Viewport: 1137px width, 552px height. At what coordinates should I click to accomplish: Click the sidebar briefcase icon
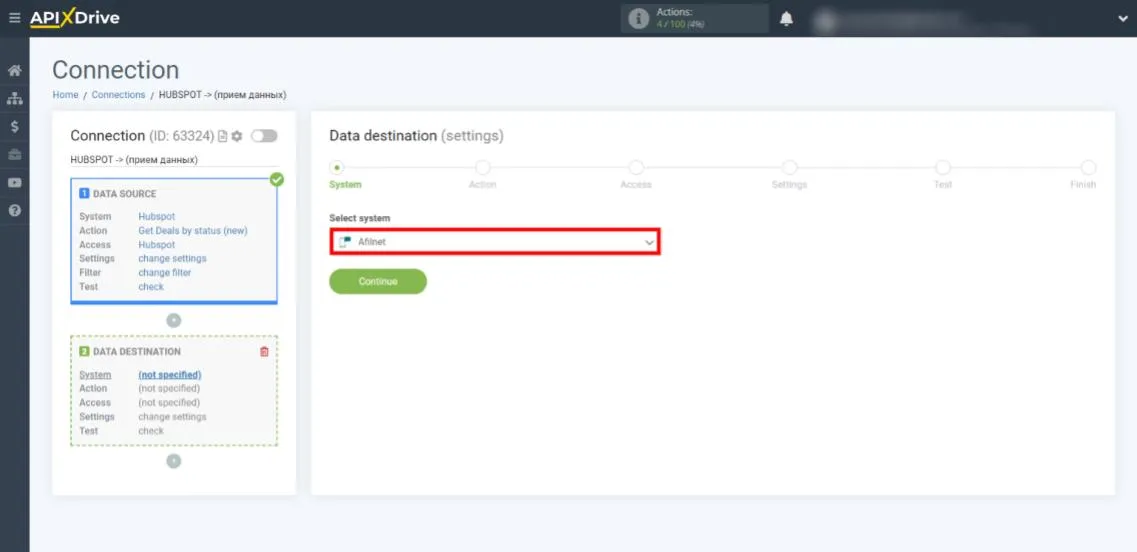pos(14,155)
